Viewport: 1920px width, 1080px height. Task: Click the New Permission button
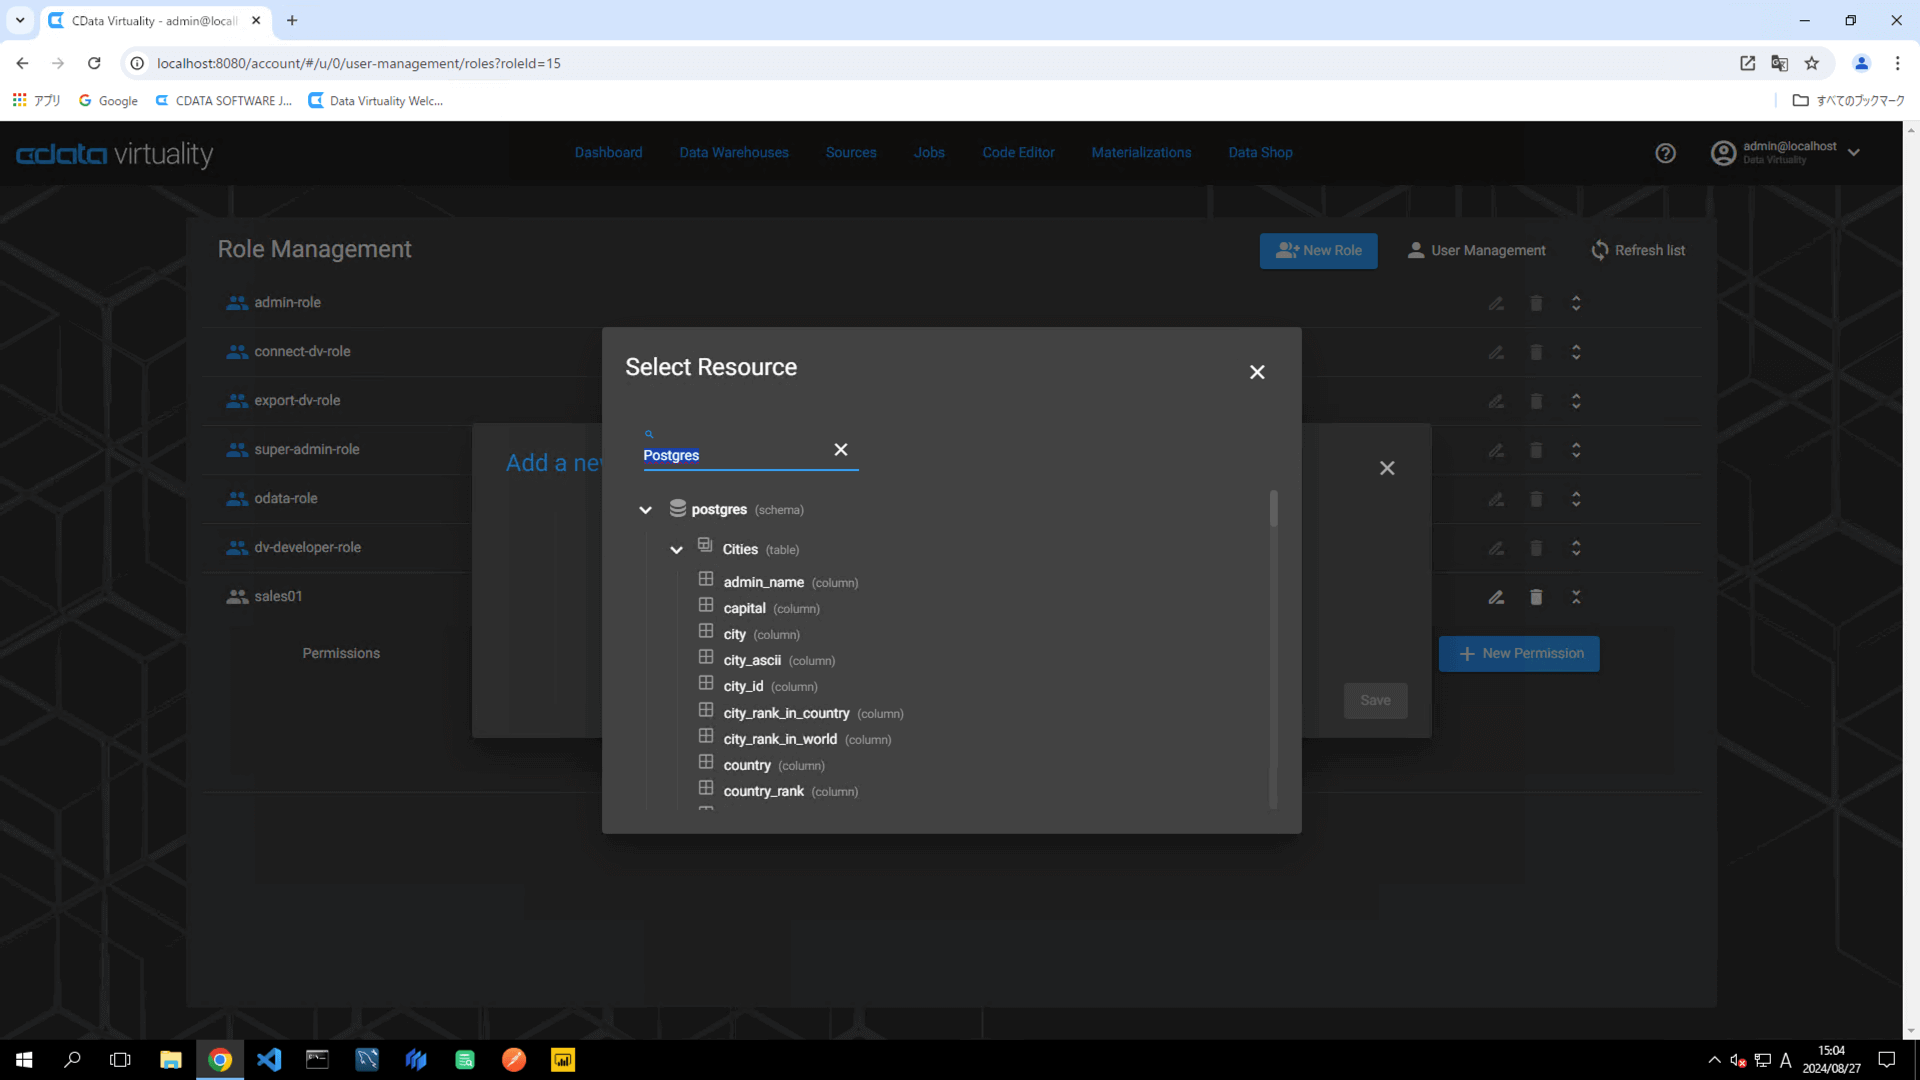click(x=1519, y=653)
